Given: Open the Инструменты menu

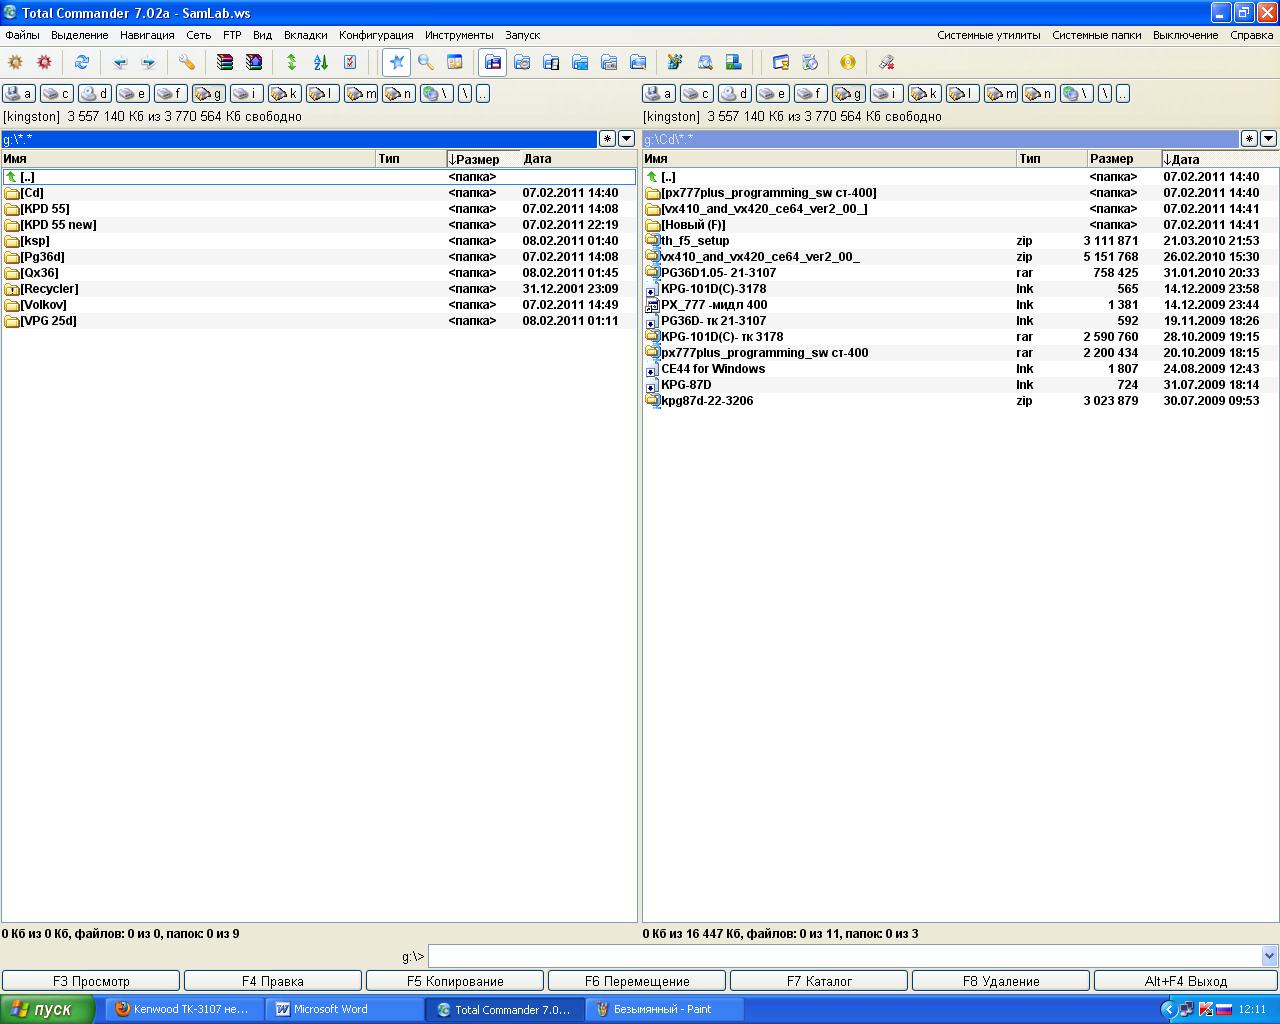Looking at the screenshot, I should pyautogui.click(x=459, y=35).
